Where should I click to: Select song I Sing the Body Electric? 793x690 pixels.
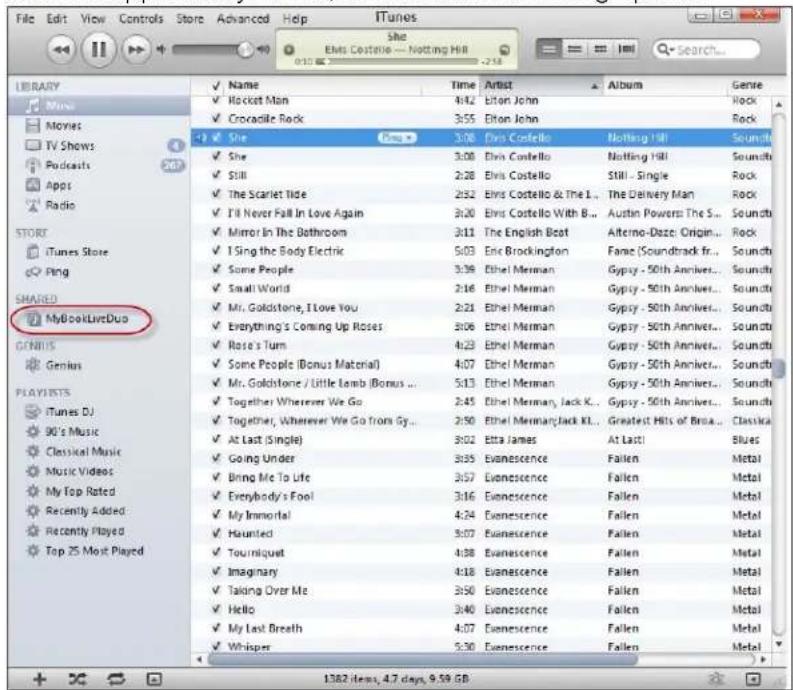286,251
